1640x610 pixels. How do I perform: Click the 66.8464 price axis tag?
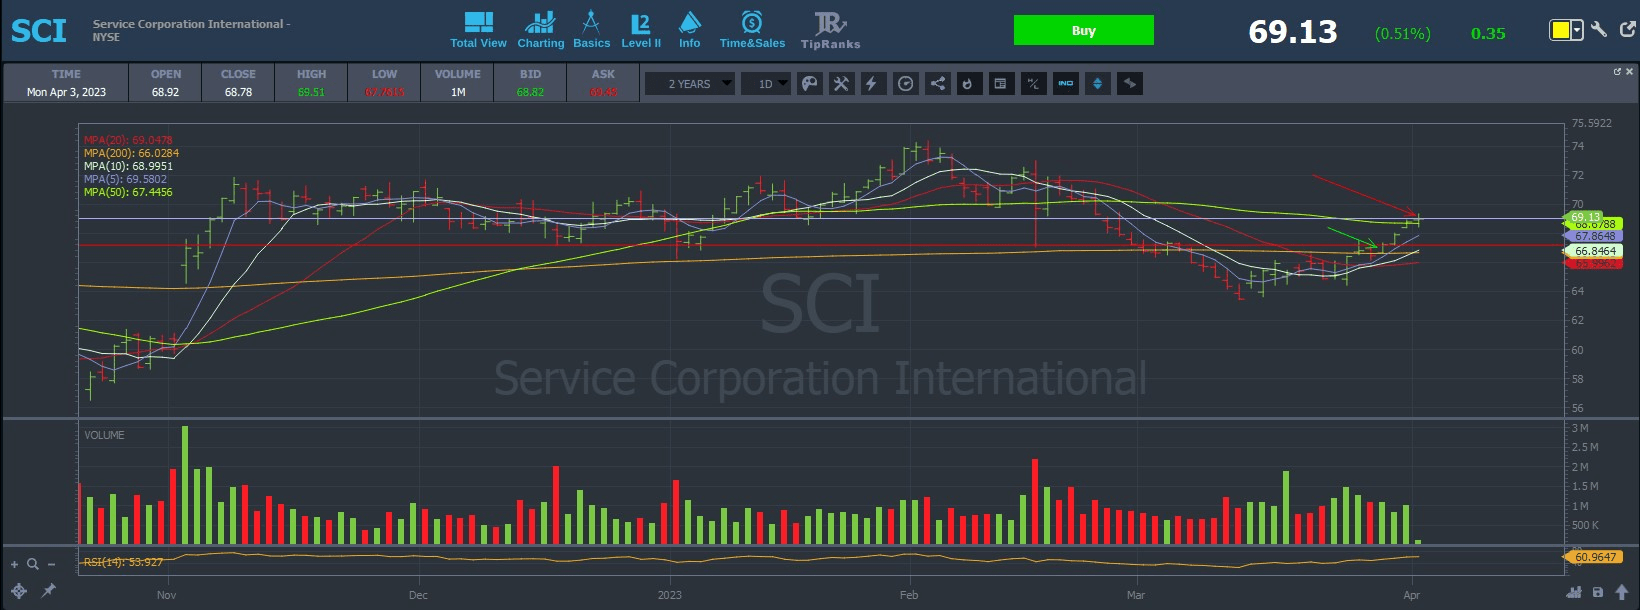click(x=1594, y=251)
